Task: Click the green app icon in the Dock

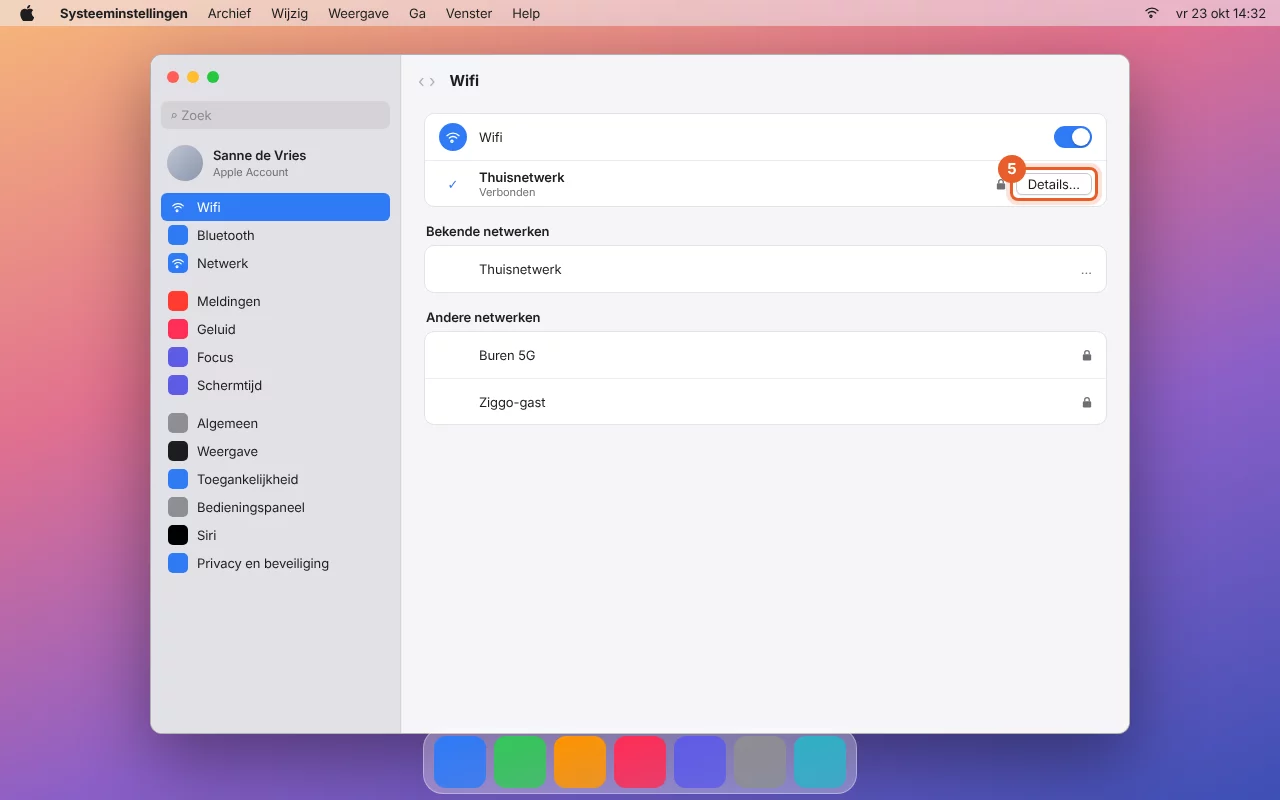Action: [520, 762]
